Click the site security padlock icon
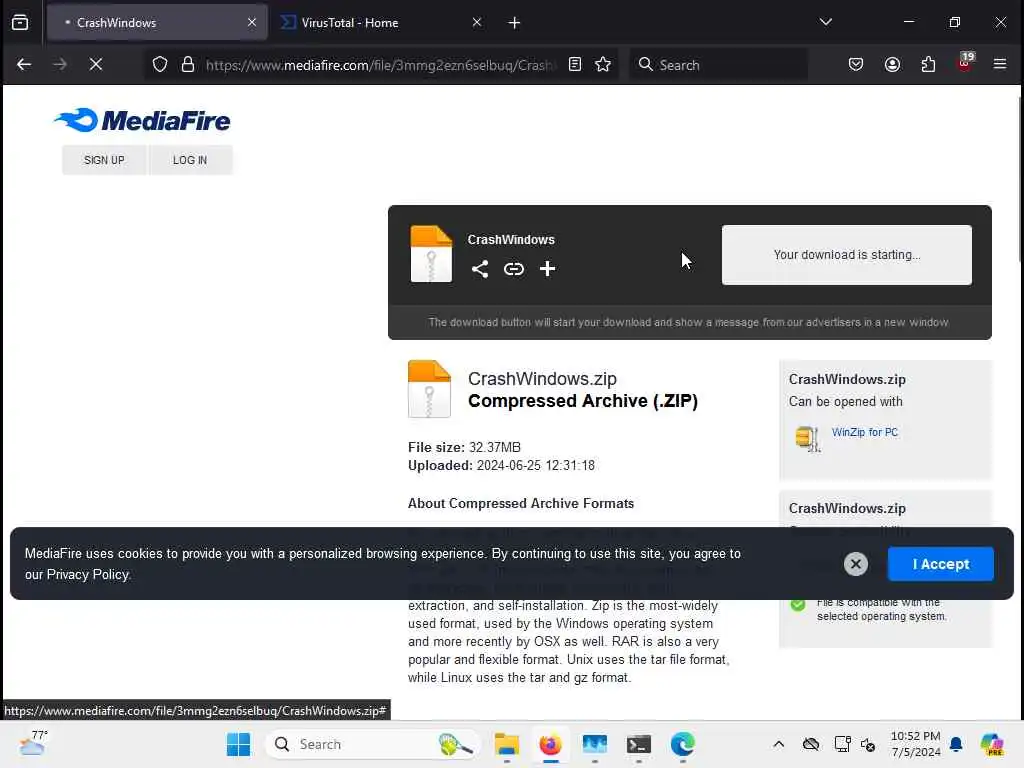 click(x=188, y=64)
